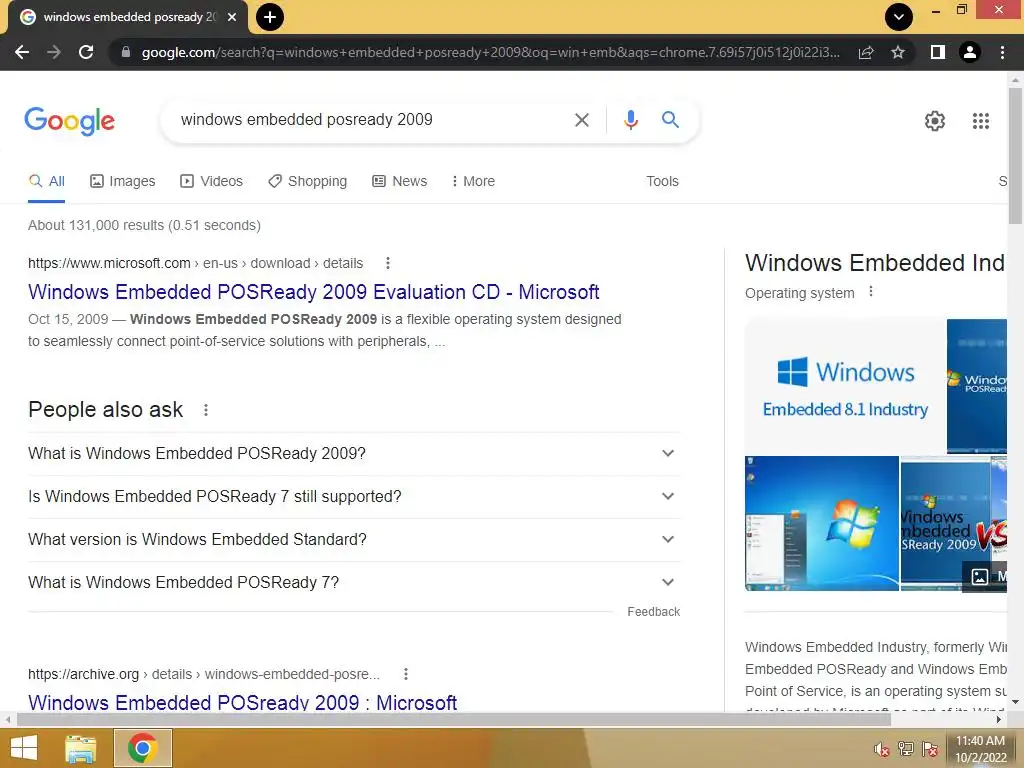Switch to Videos results tab

(212, 181)
